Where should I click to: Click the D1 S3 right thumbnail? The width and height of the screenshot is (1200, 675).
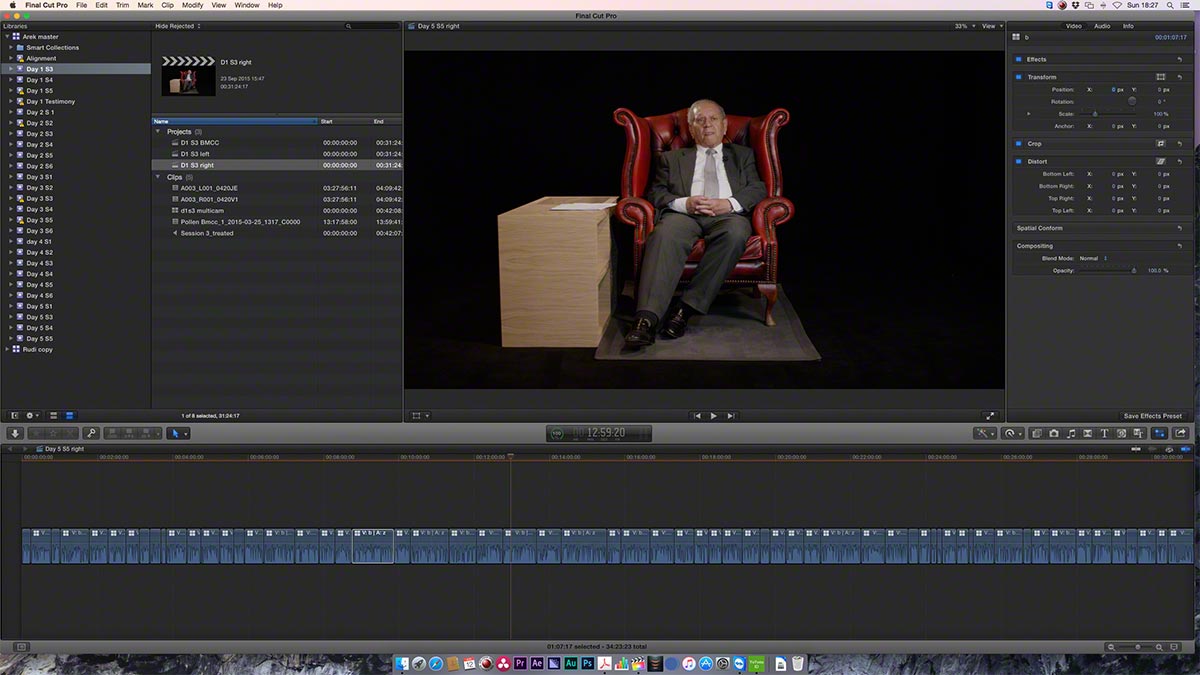189,76
